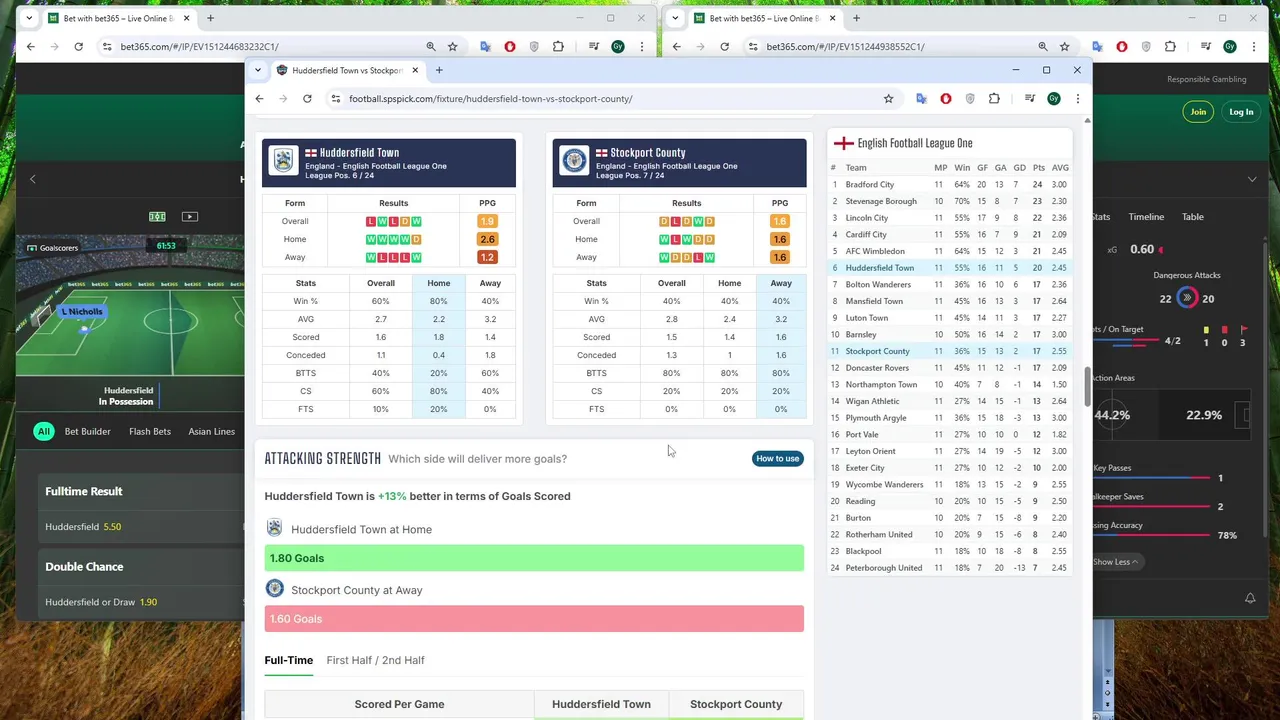The height and width of the screenshot is (720, 1280).
Task: Open the Responsible Gambling link
Action: tap(1206, 79)
